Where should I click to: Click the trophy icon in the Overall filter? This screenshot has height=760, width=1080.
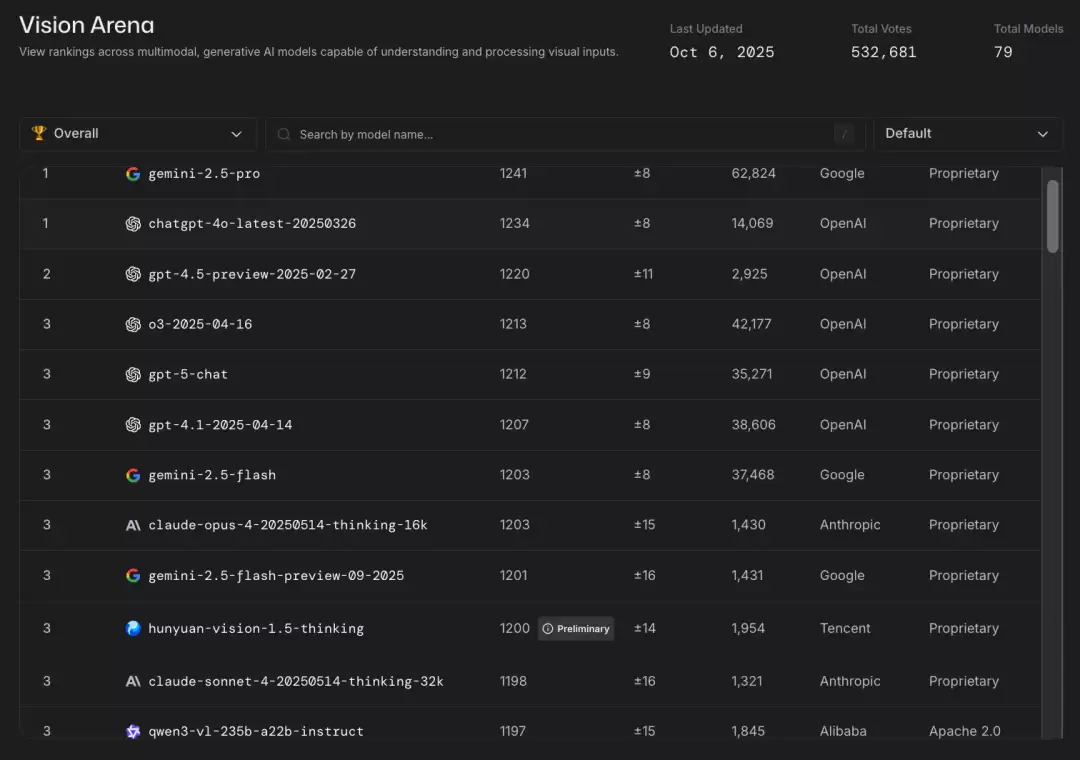pyautogui.click(x=39, y=133)
